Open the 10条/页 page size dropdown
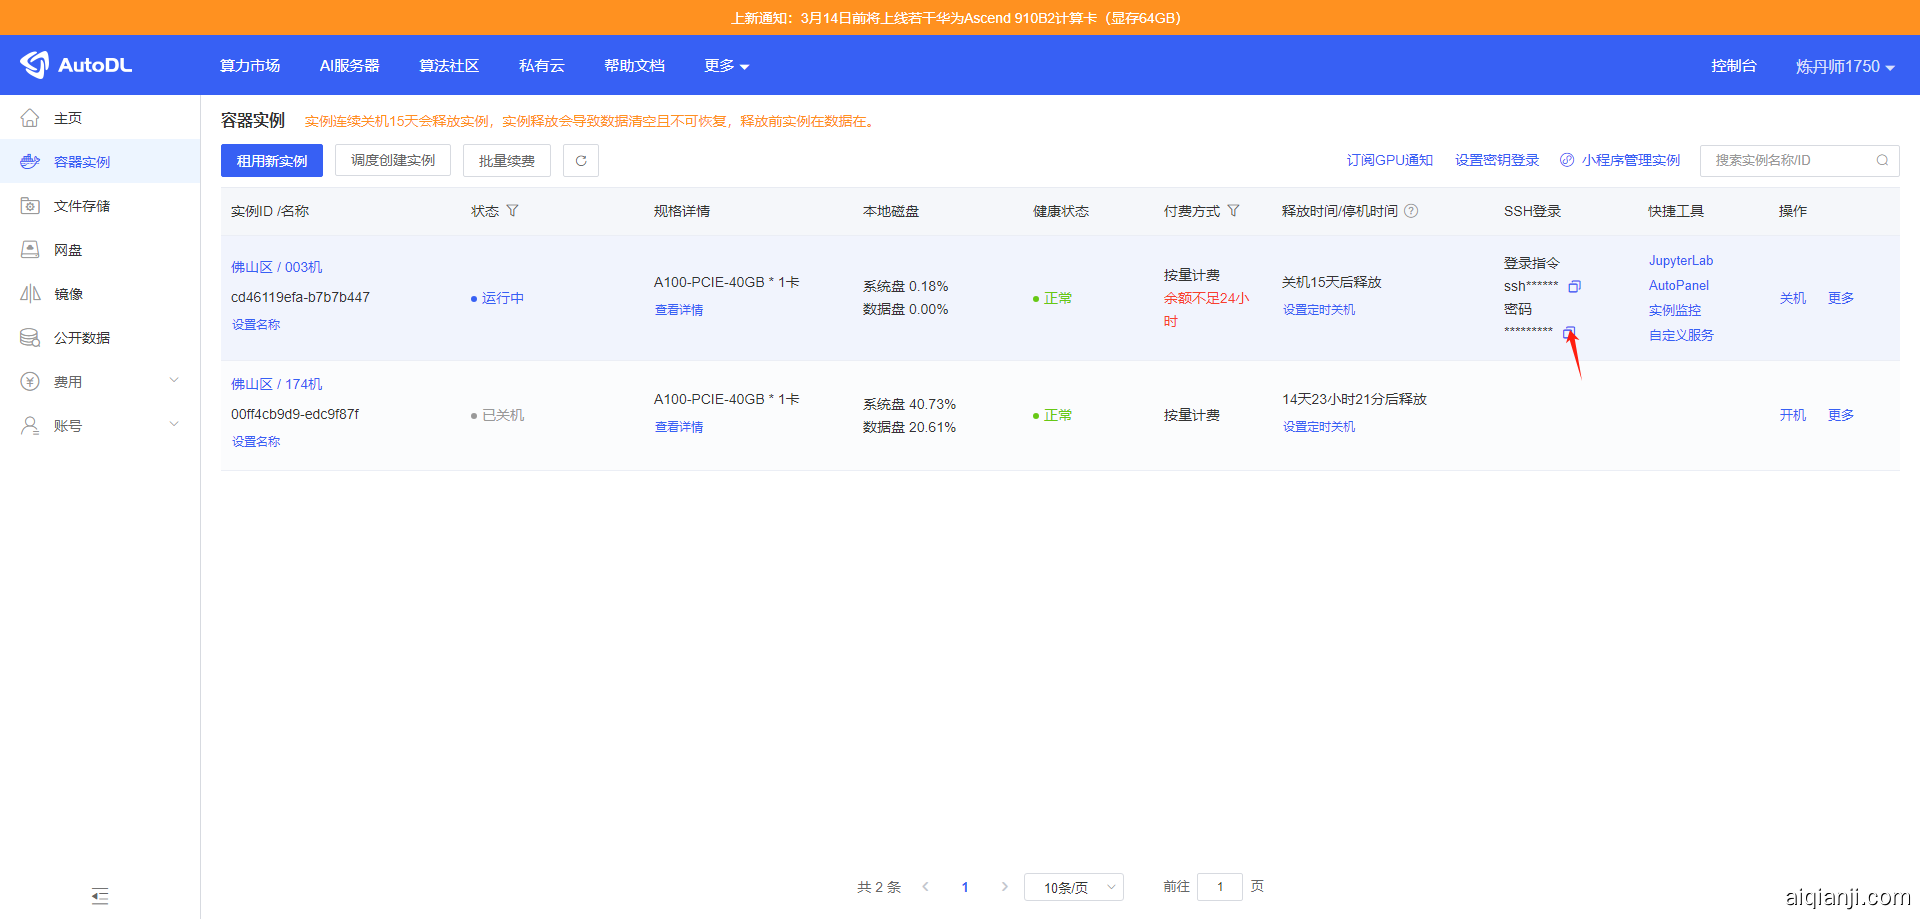Image resolution: width=1920 pixels, height=919 pixels. tap(1073, 887)
